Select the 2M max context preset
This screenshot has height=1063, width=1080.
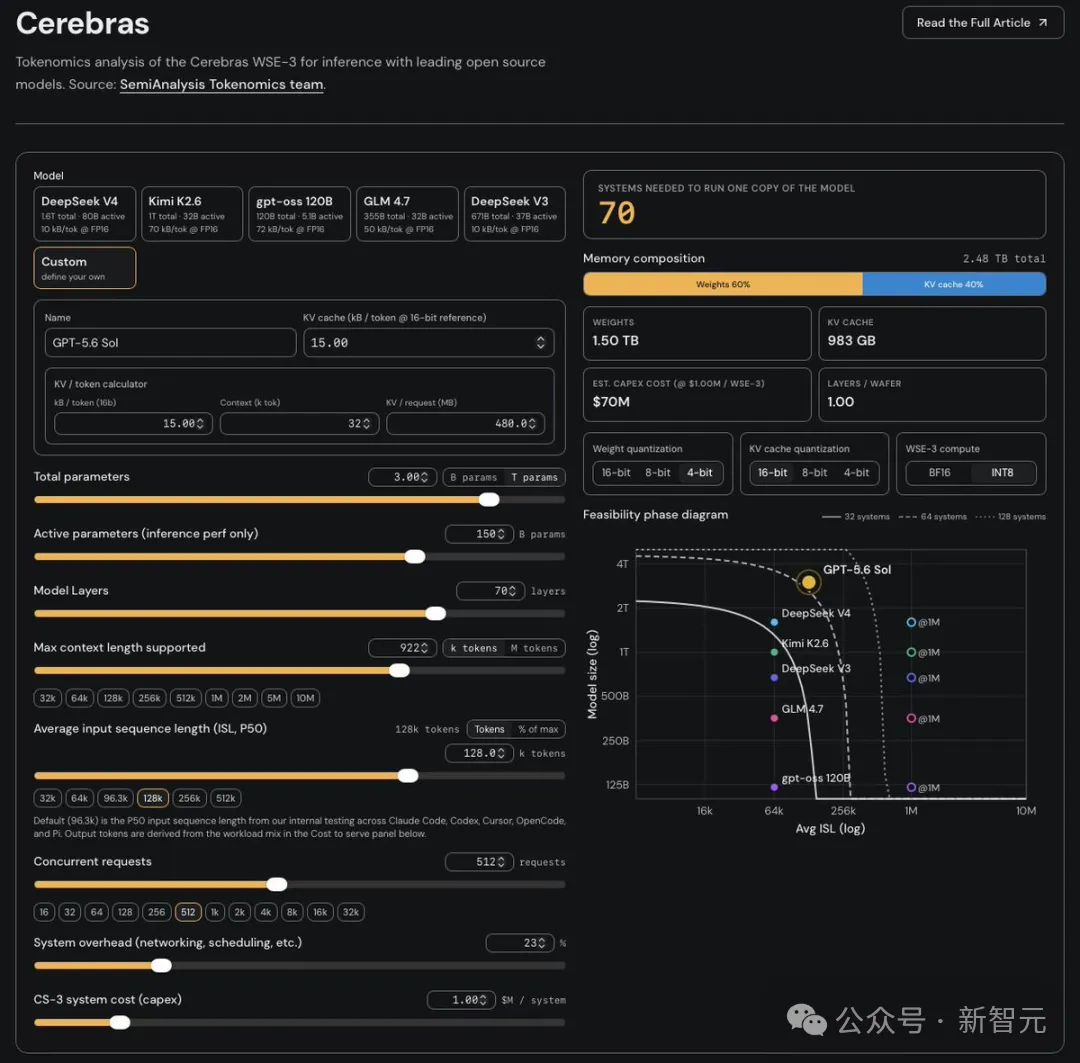(x=245, y=698)
